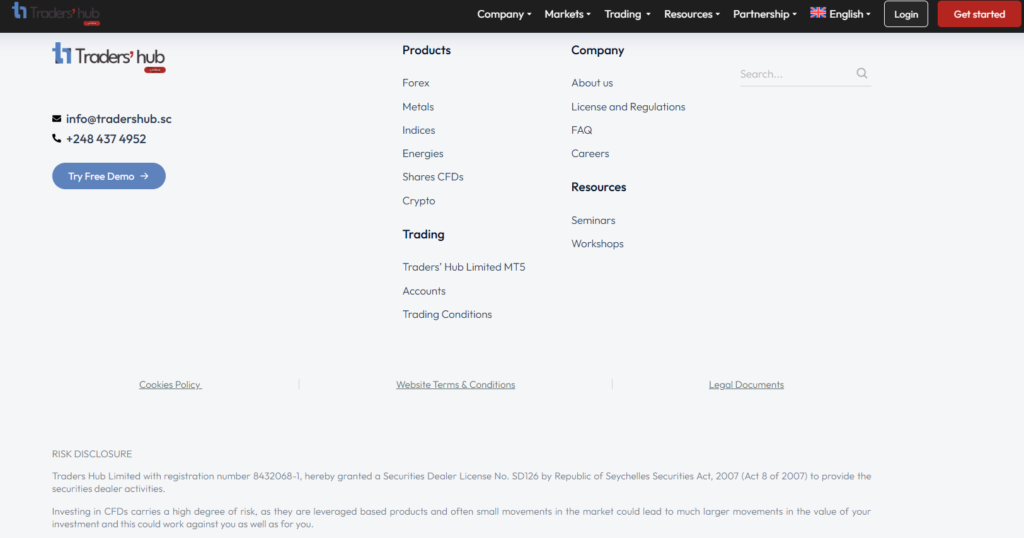Viewport: 1024px width, 538px height.
Task: Open the Energies link
Action: [423, 153]
